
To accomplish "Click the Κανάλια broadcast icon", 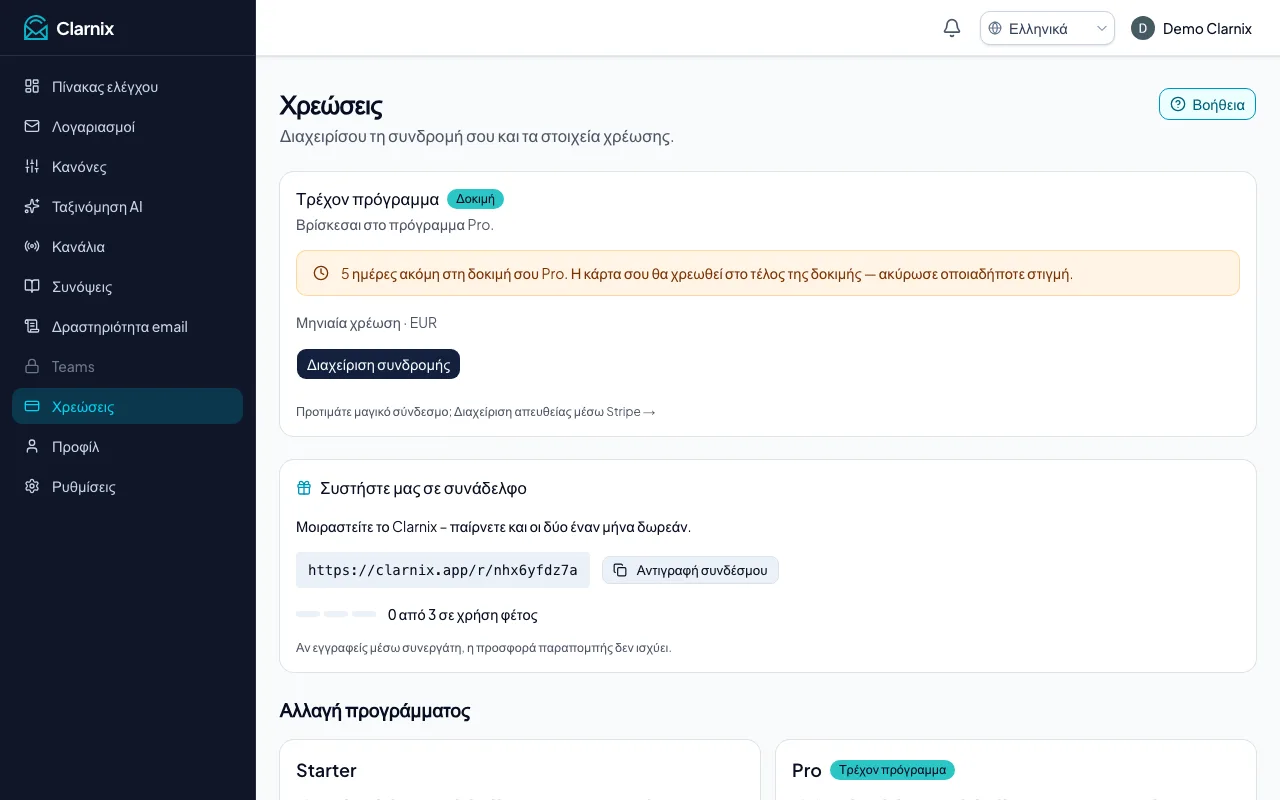I will [x=32, y=246].
